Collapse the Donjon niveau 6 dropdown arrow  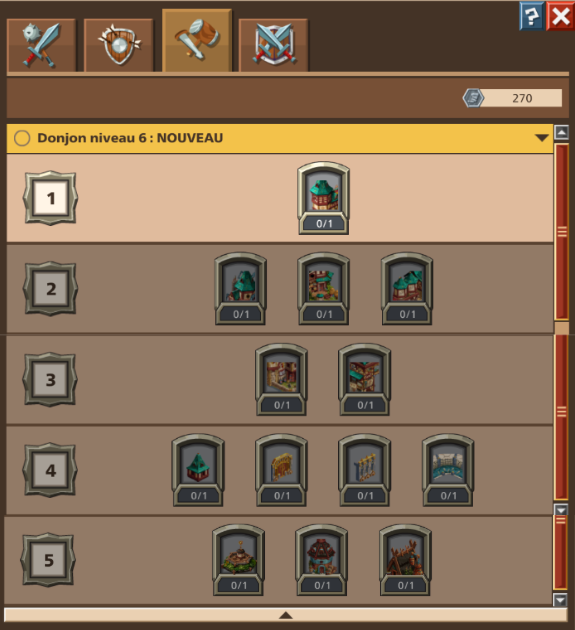pyautogui.click(x=542, y=138)
